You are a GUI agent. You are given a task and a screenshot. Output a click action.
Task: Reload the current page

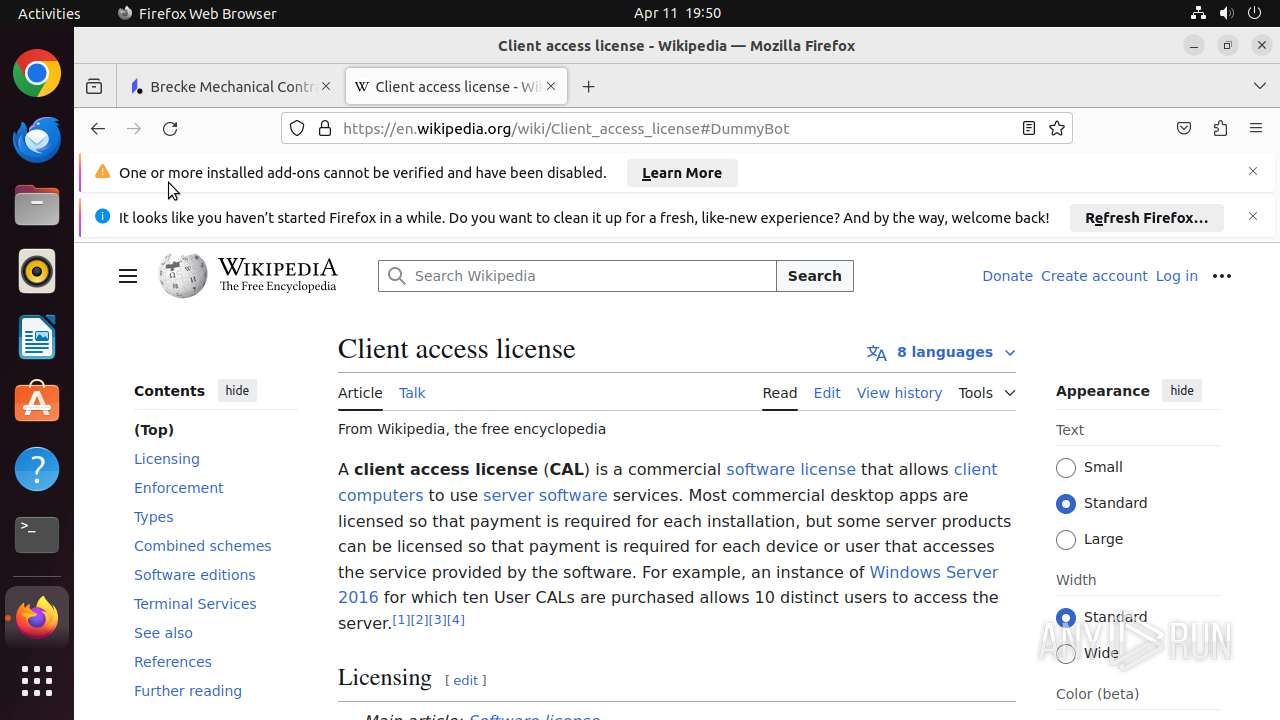coord(170,129)
